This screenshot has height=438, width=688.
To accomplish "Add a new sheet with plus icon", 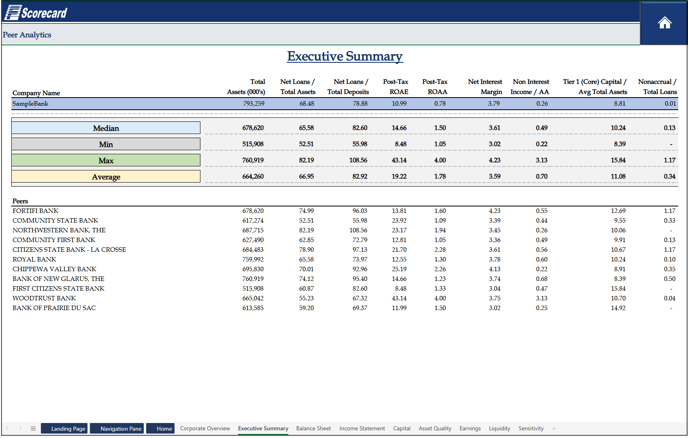I will [x=554, y=428].
